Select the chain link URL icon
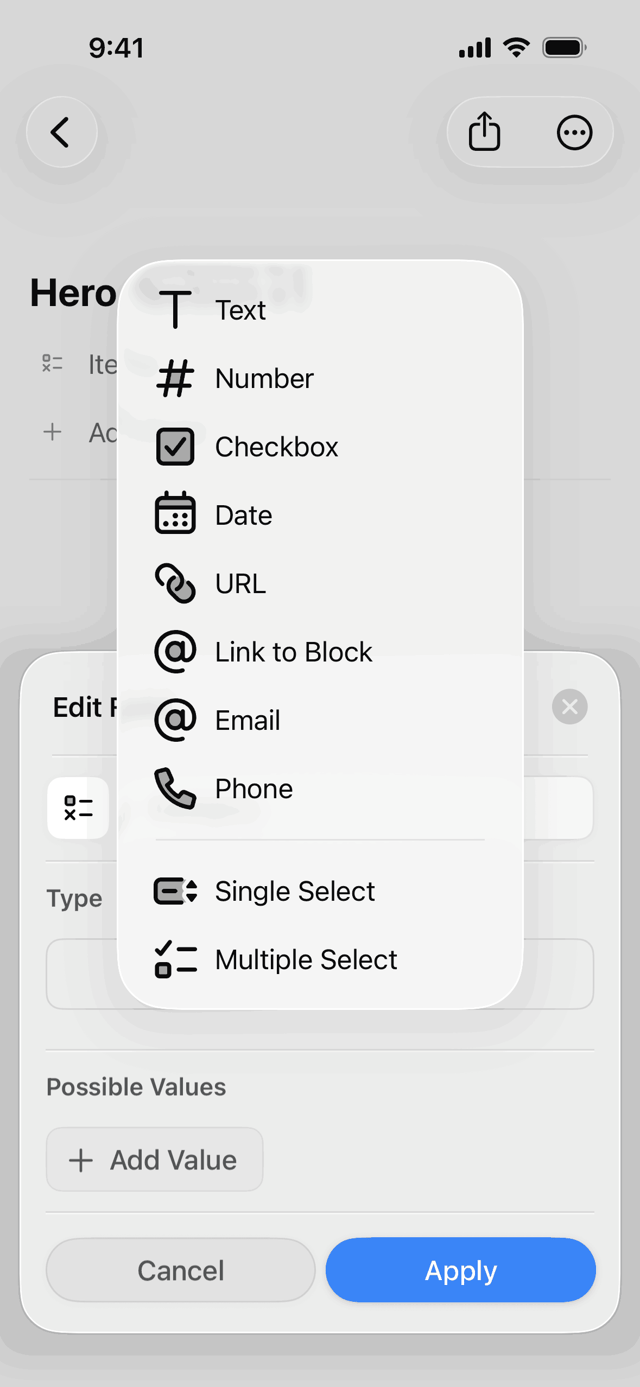Image resolution: width=640 pixels, height=1387 pixels. pyautogui.click(x=175, y=584)
